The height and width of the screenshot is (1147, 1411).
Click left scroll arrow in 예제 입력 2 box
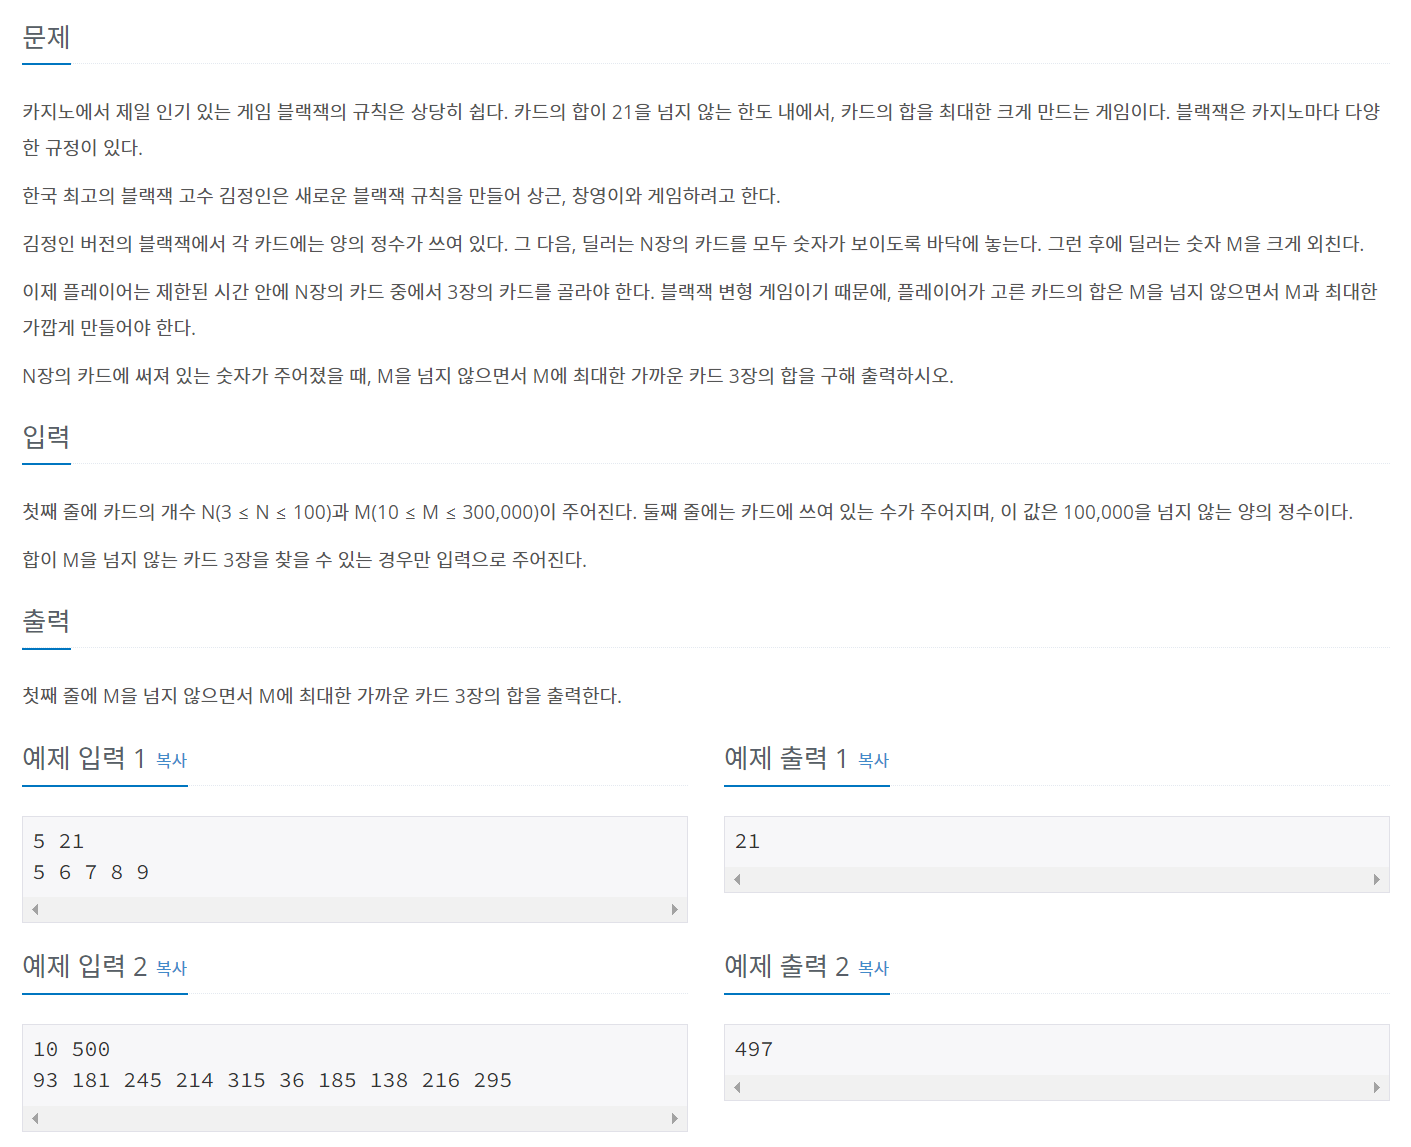pos(35,1118)
